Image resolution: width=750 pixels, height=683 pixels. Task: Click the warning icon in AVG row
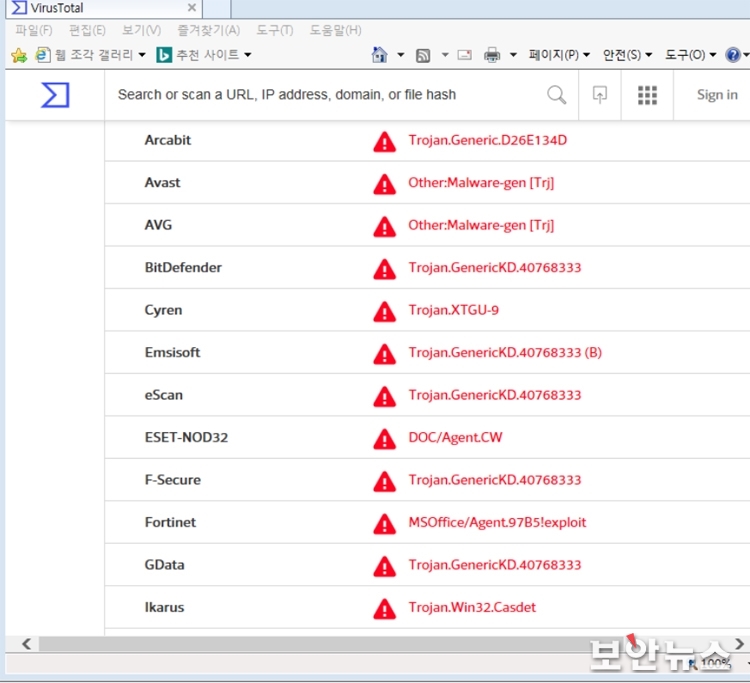(x=385, y=227)
